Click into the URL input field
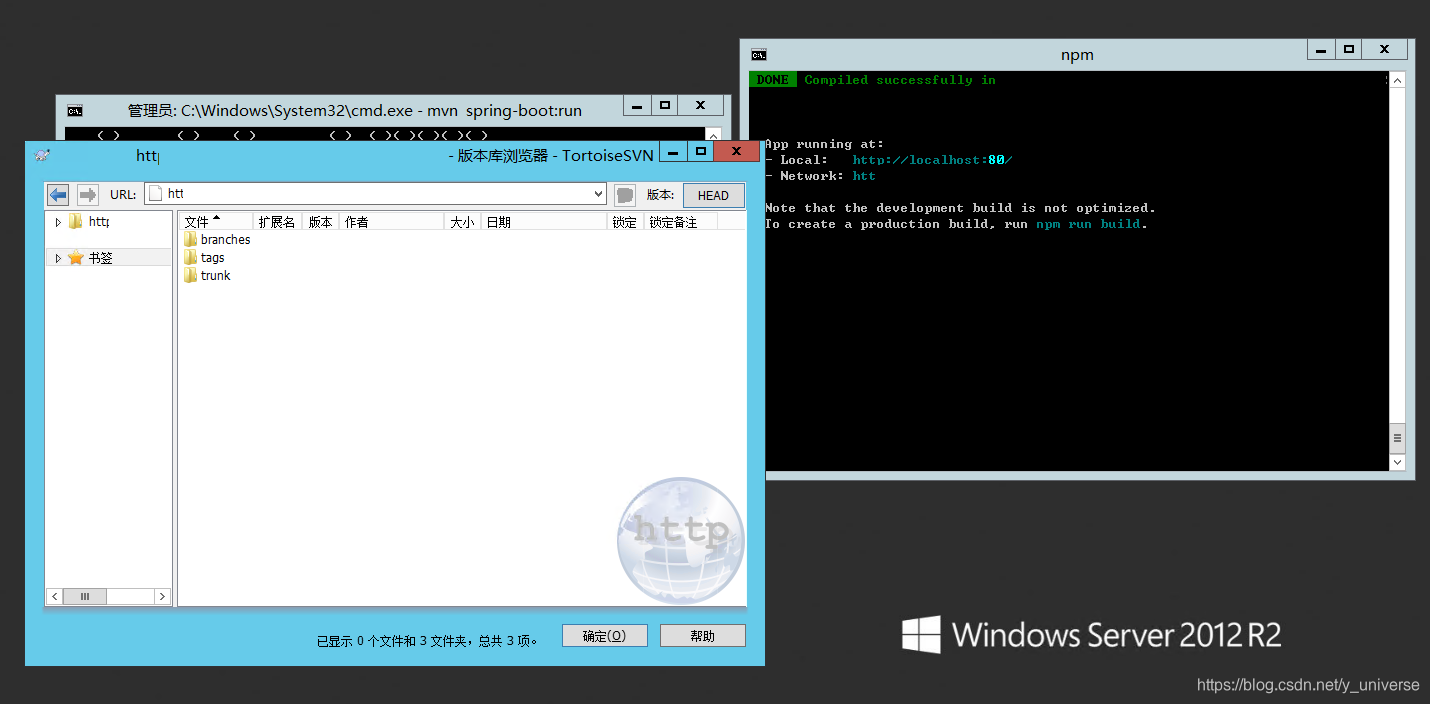This screenshot has width=1430, height=704. pos(376,195)
